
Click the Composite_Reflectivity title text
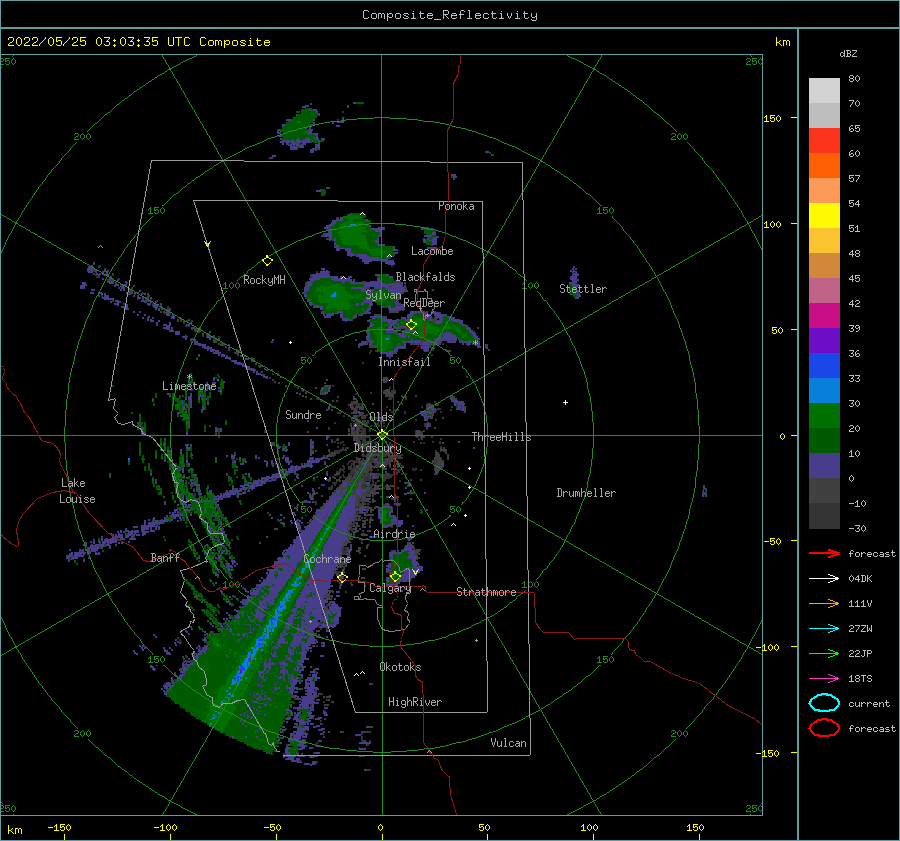450,15
